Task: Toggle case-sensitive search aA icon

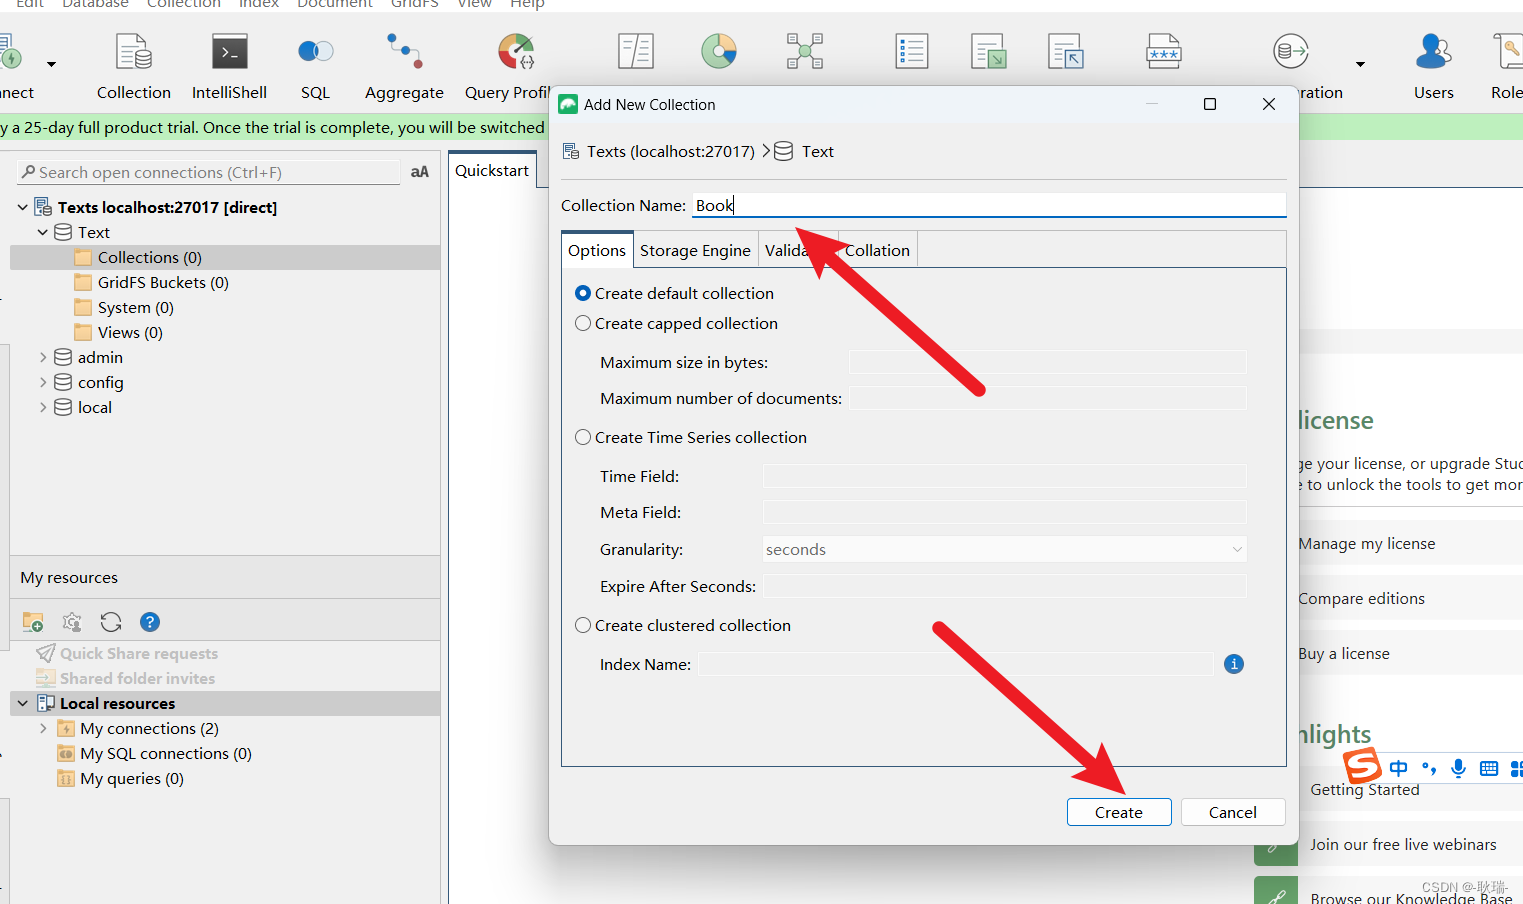Action: pos(420,172)
